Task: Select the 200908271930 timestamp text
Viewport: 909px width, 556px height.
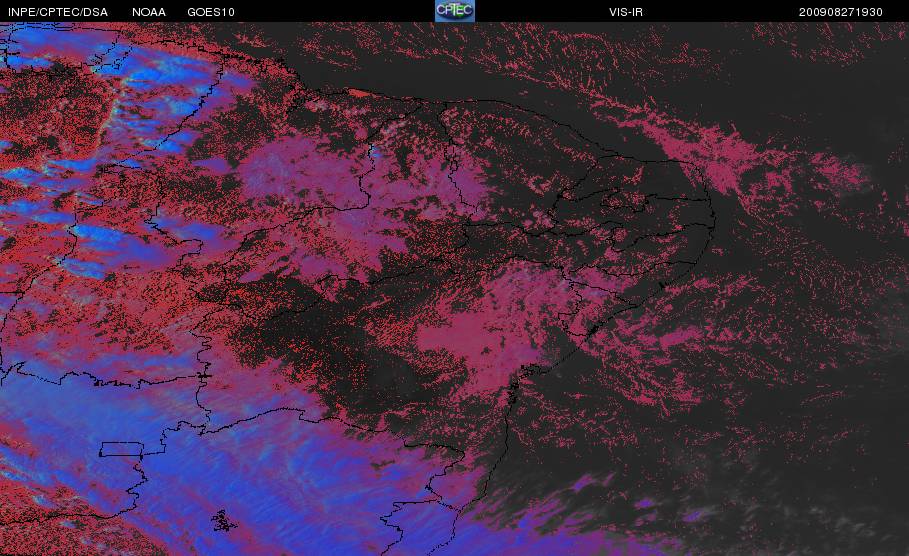Action: 841,12
